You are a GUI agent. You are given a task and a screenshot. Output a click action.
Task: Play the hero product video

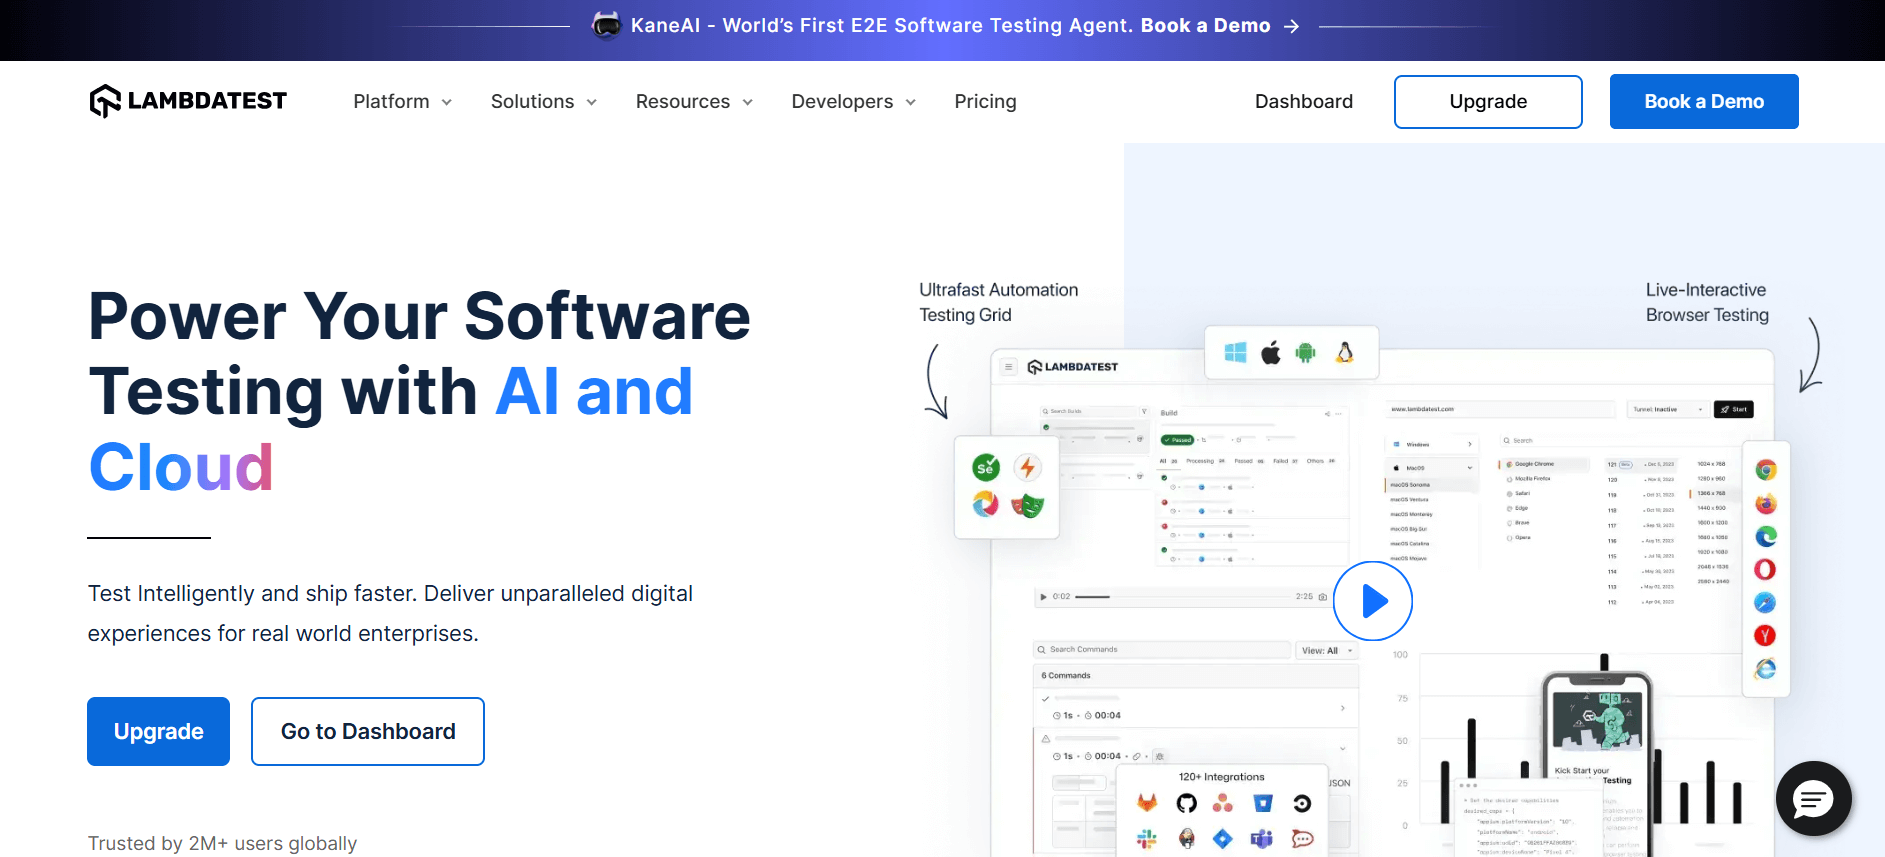(x=1372, y=601)
